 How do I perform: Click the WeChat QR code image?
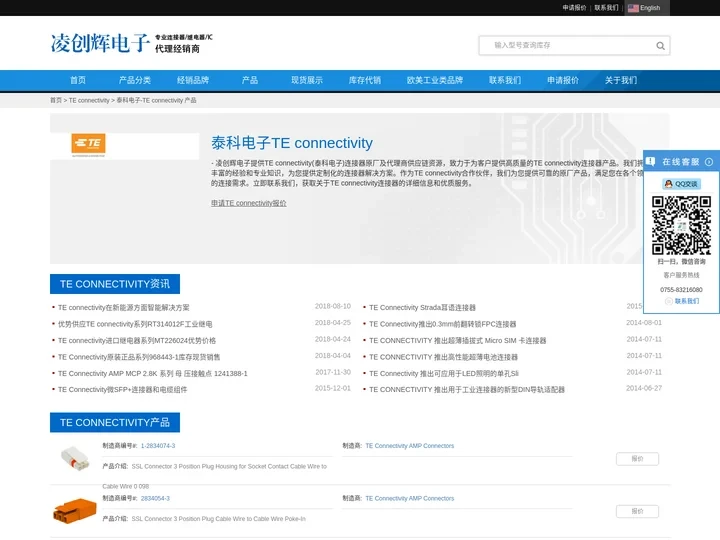tap(681, 225)
